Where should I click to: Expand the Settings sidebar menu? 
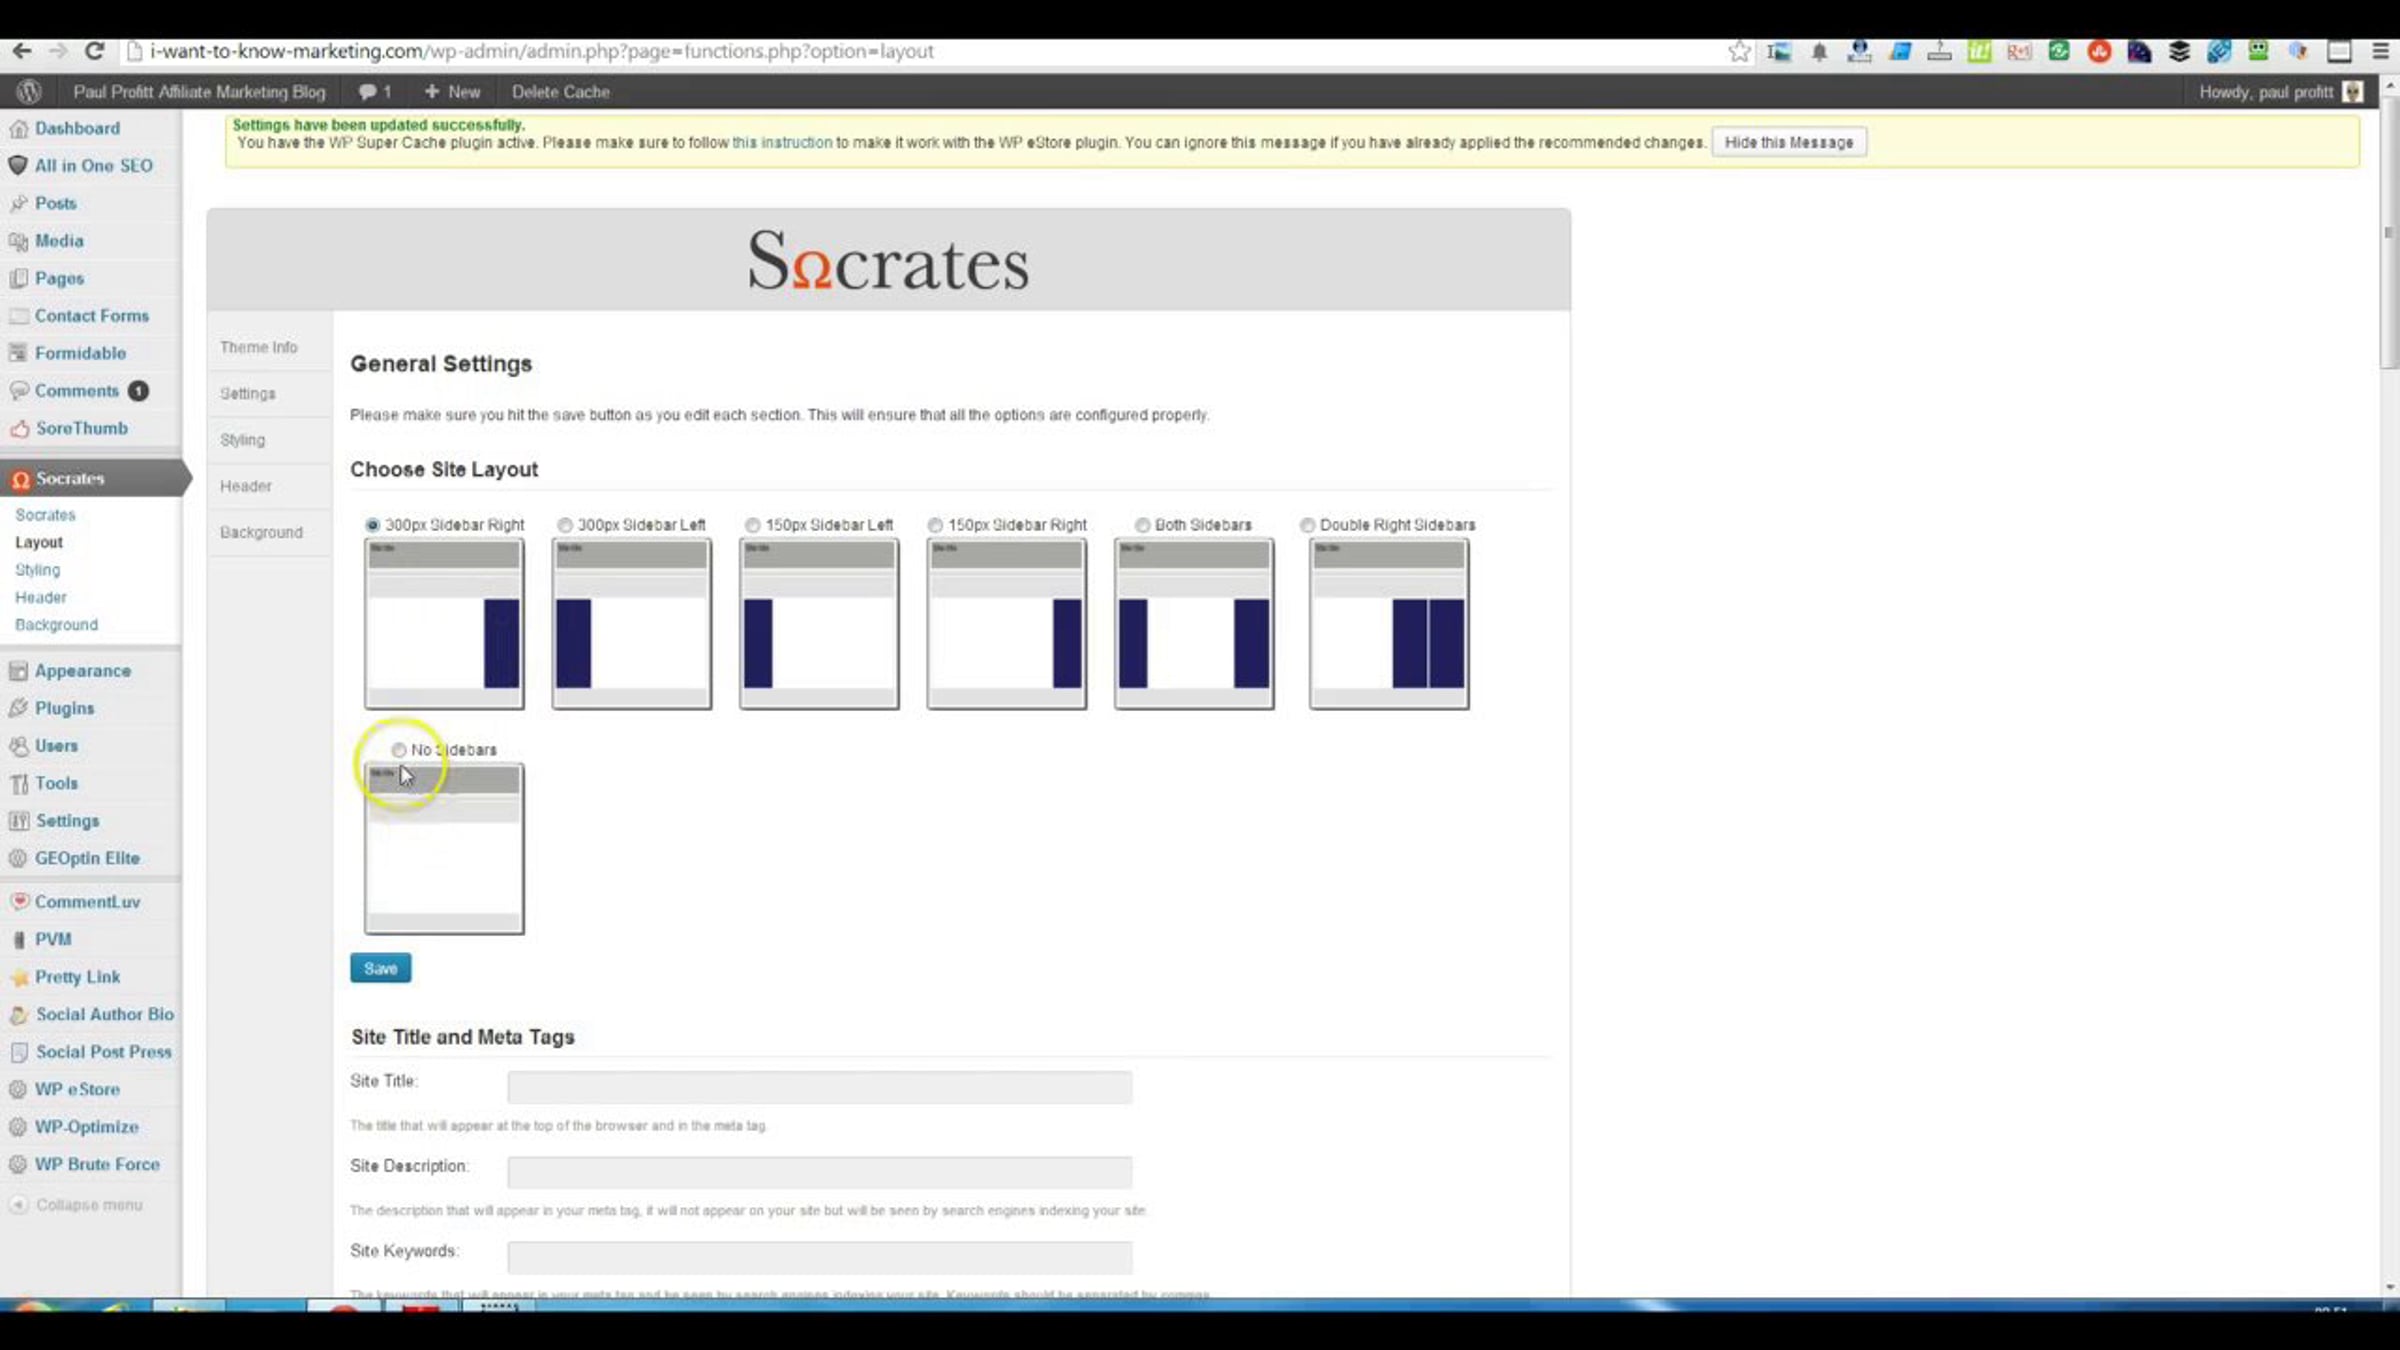(x=67, y=821)
